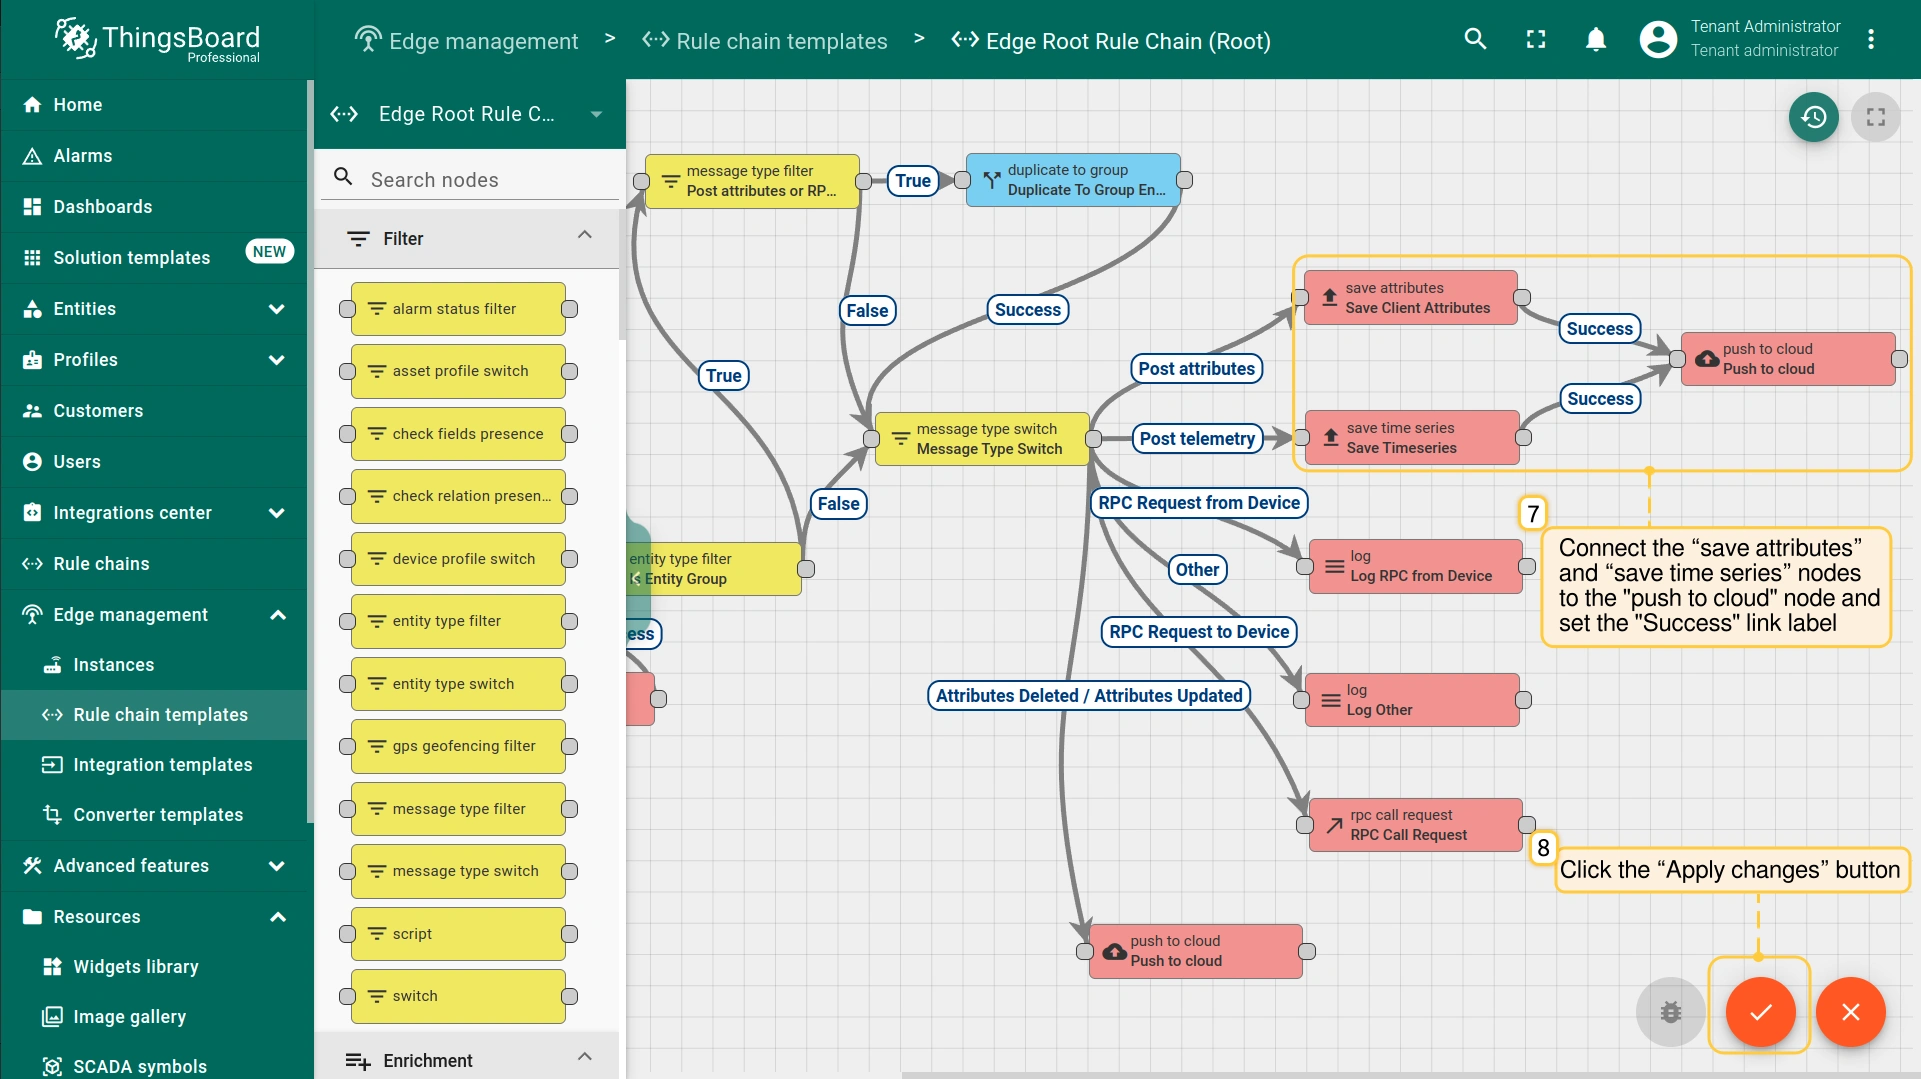
Task: Go to Integration templates page
Action: coord(162,765)
